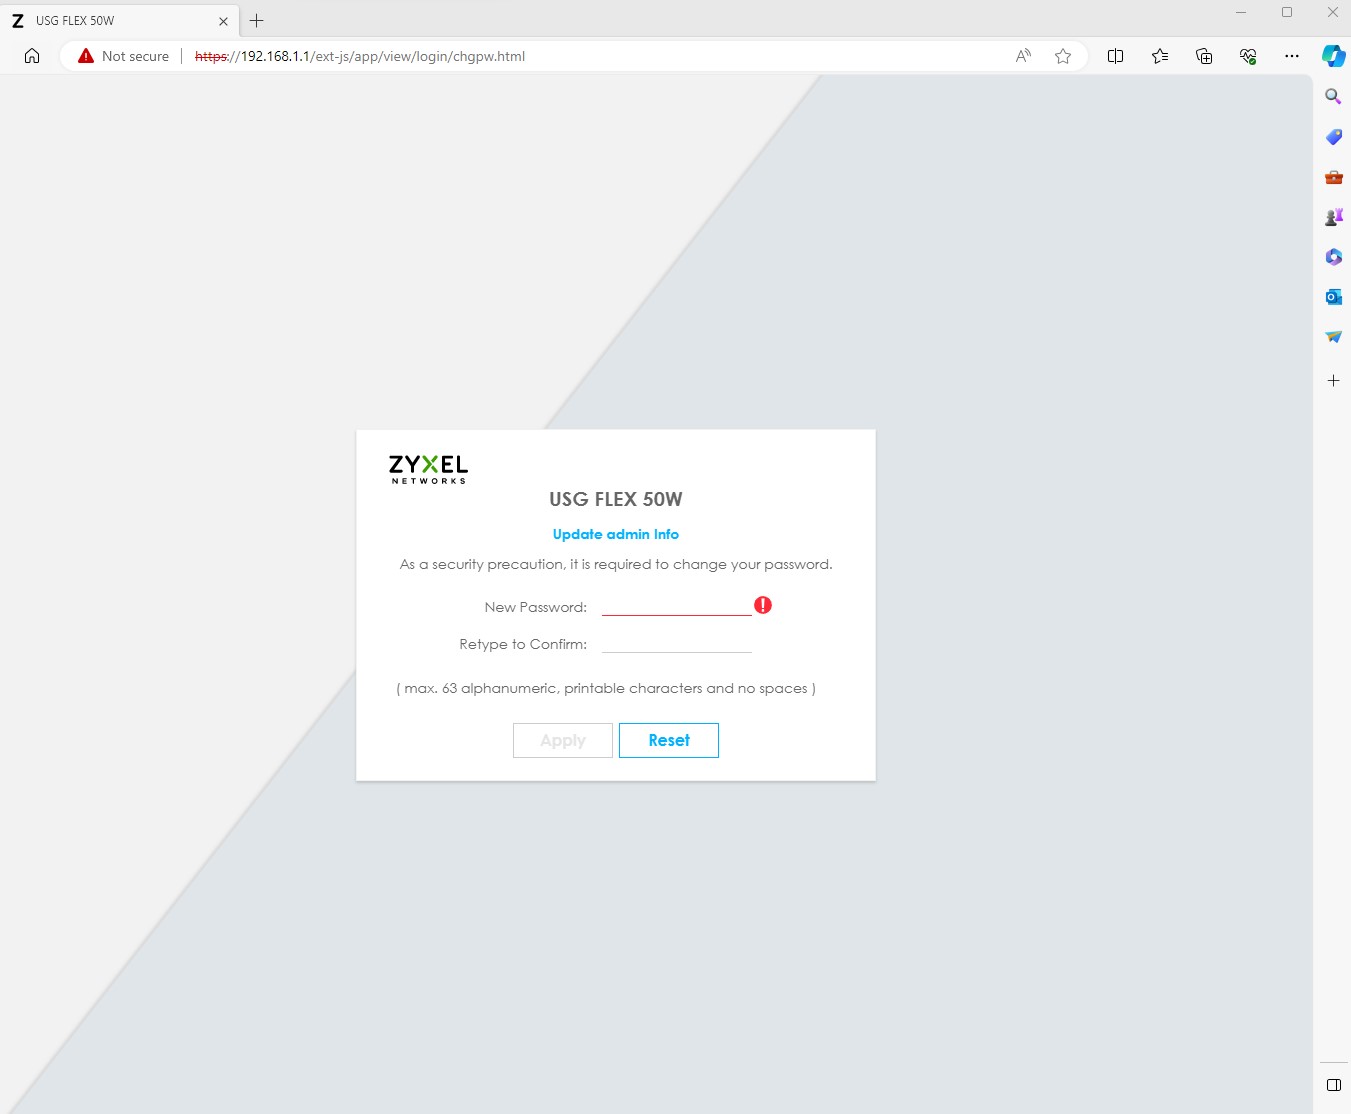Open the Outlook sidebar icon
The height and width of the screenshot is (1114, 1351).
(x=1333, y=297)
